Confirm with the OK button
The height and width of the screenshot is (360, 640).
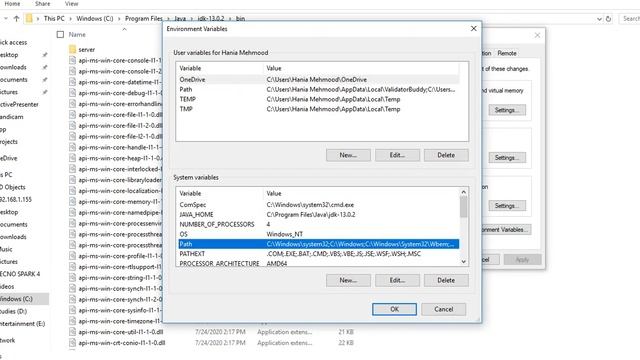click(x=394, y=309)
